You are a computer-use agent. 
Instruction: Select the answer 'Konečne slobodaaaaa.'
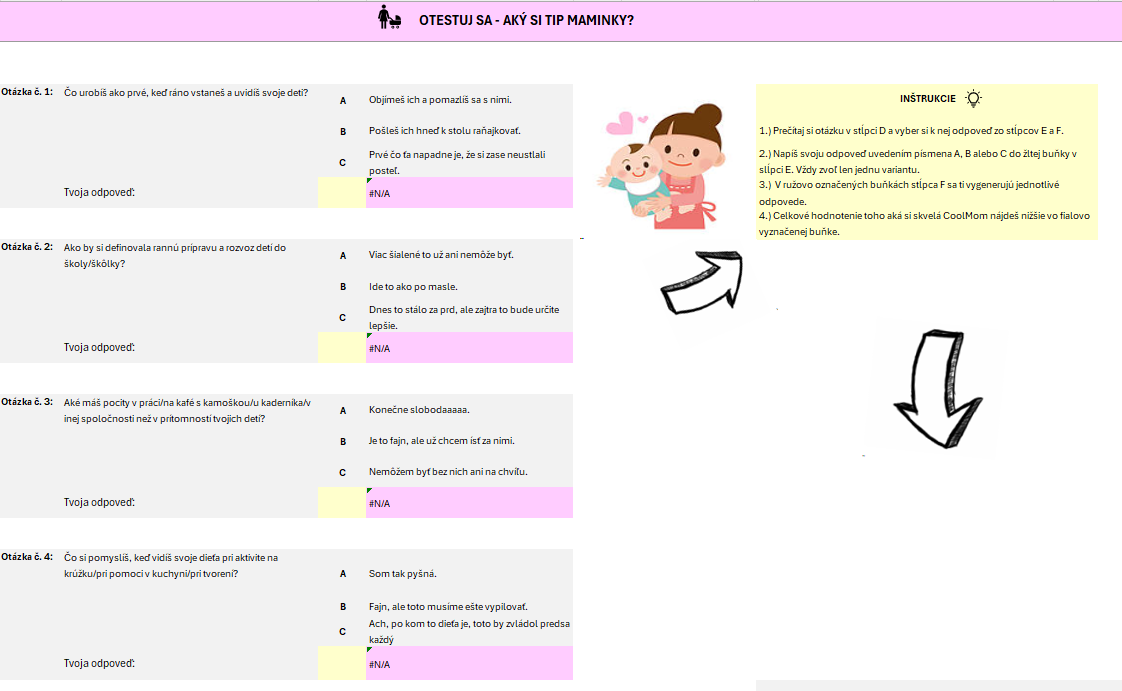tap(419, 410)
